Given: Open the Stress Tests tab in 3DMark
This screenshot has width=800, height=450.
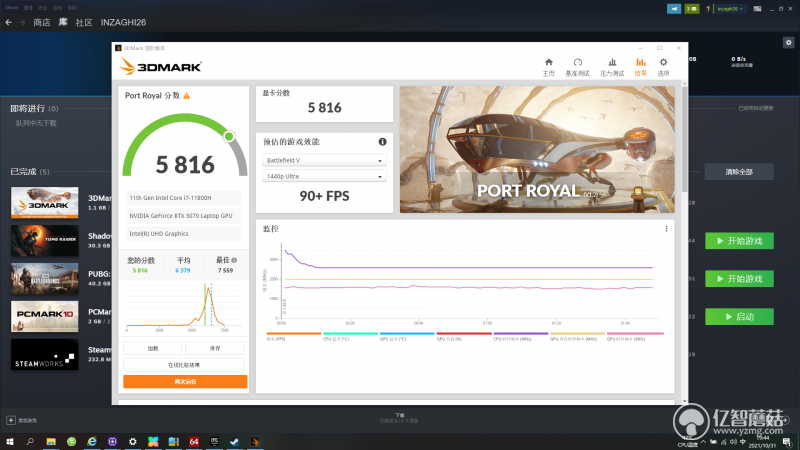Looking at the screenshot, I should coord(612,67).
